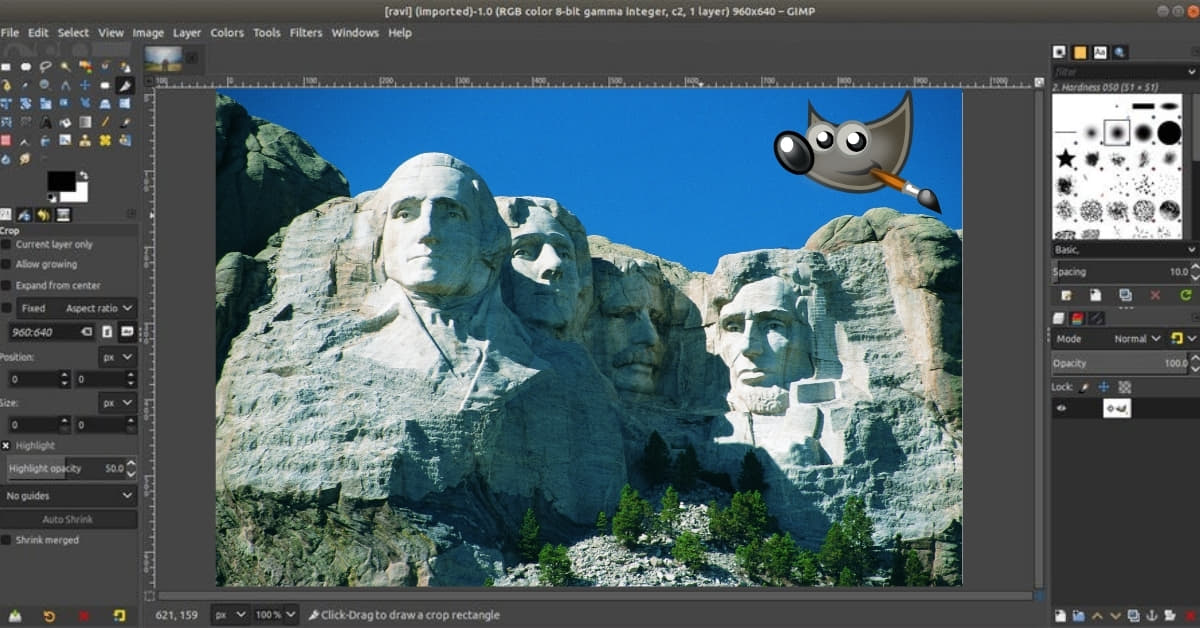Viewport: 1200px width, 628px height.
Task: Adjust the brush Spacing slider
Action: 1120,272
